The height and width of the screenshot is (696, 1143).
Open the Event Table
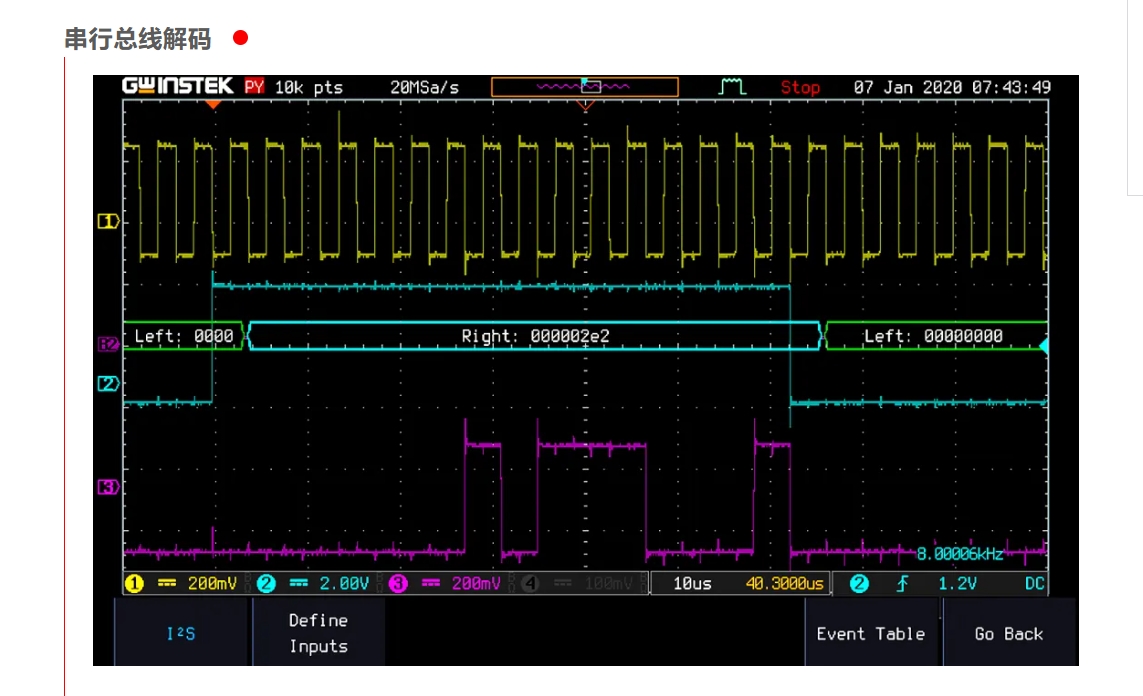pos(870,633)
